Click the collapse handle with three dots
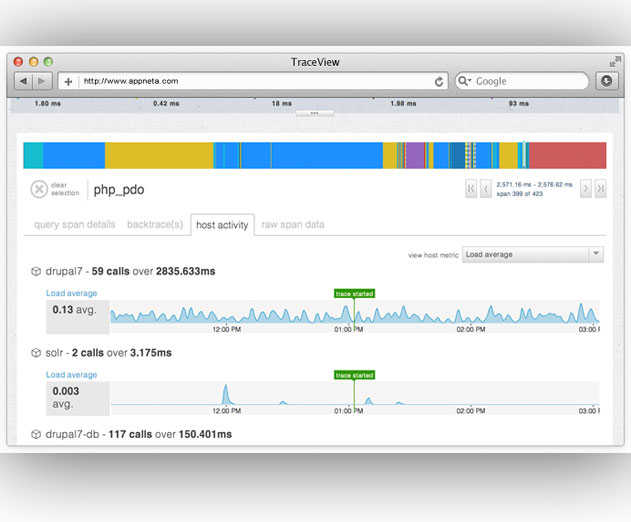This screenshot has width=631, height=522. (x=315, y=113)
